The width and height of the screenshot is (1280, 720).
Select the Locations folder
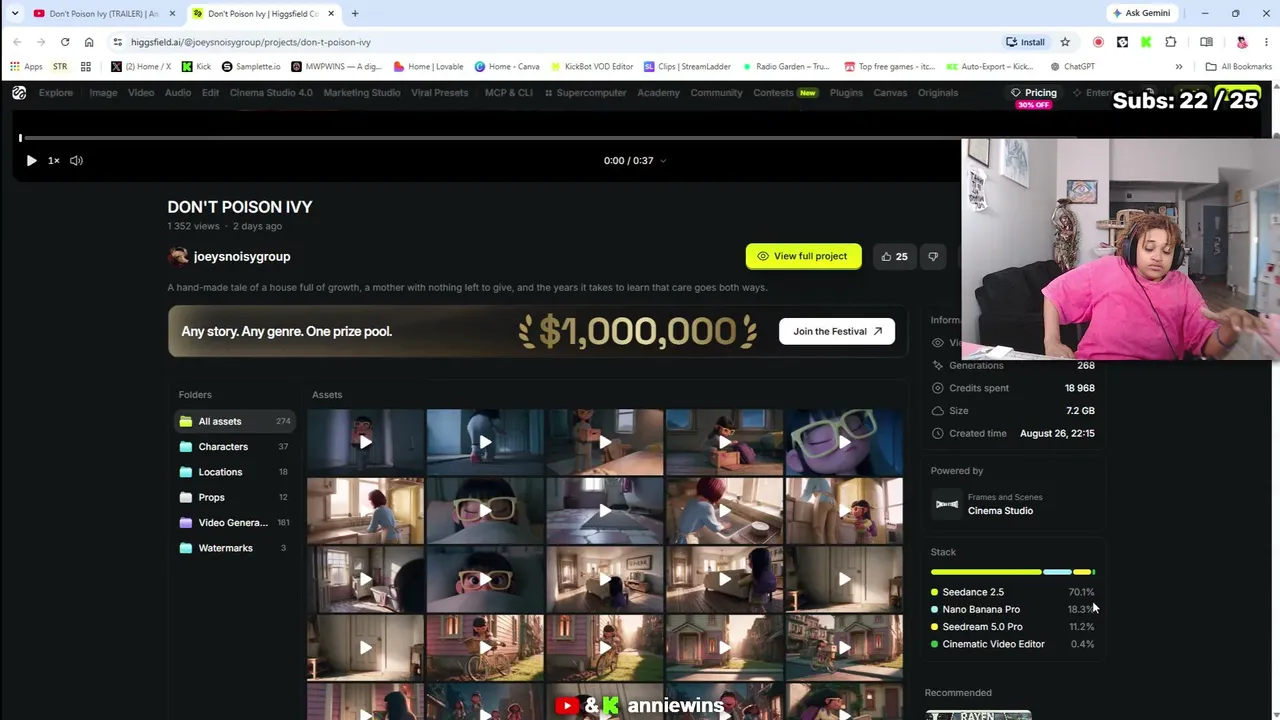235,472
